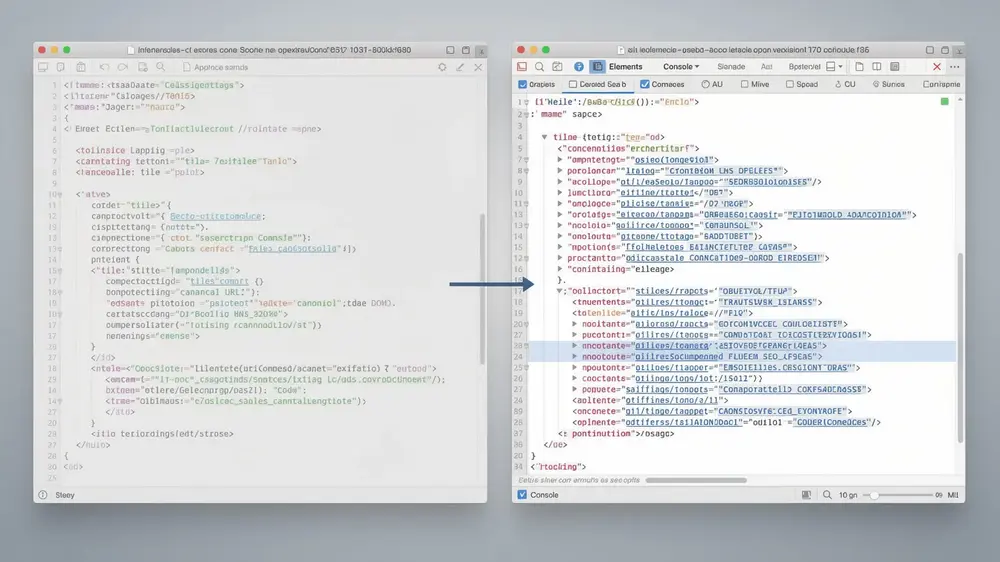The height and width of the screenshot is (562, 1000).
Task: Click the gray square icon next to split-pane
Action: [x=895, y=66]
